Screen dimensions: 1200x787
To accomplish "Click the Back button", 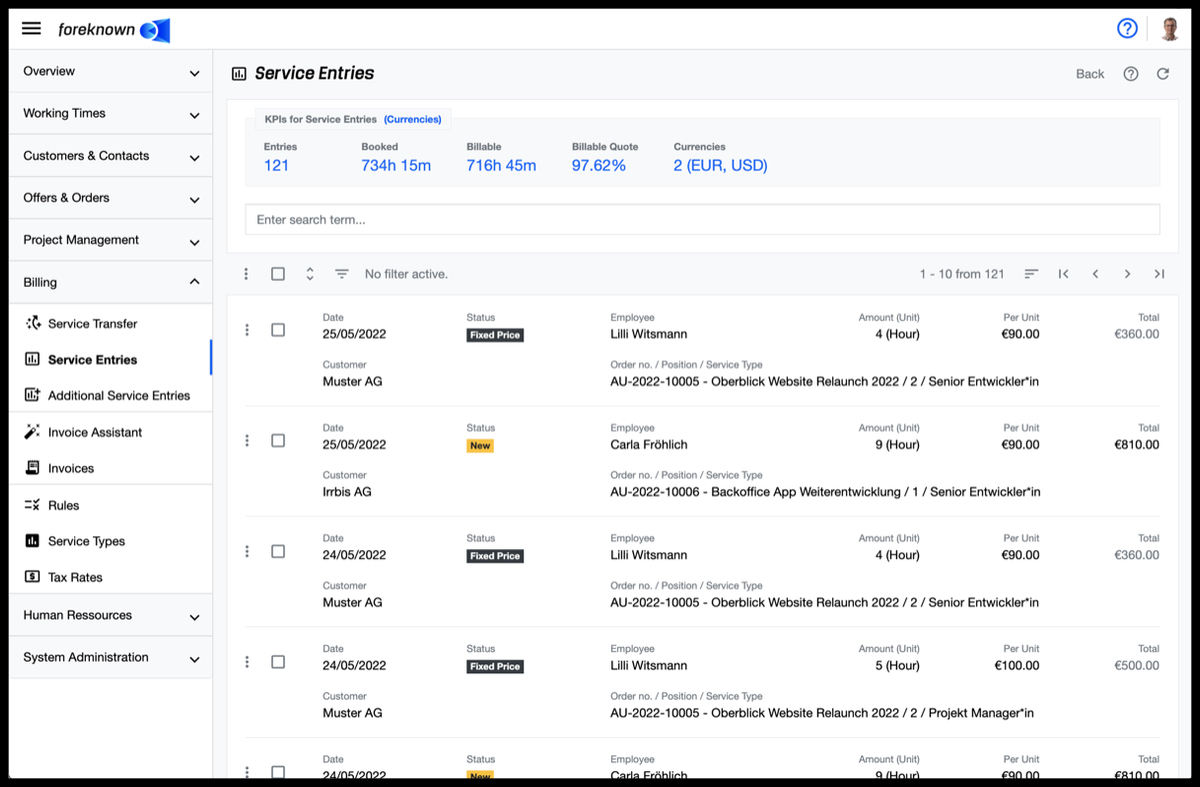I will [x=1090, y=74].
